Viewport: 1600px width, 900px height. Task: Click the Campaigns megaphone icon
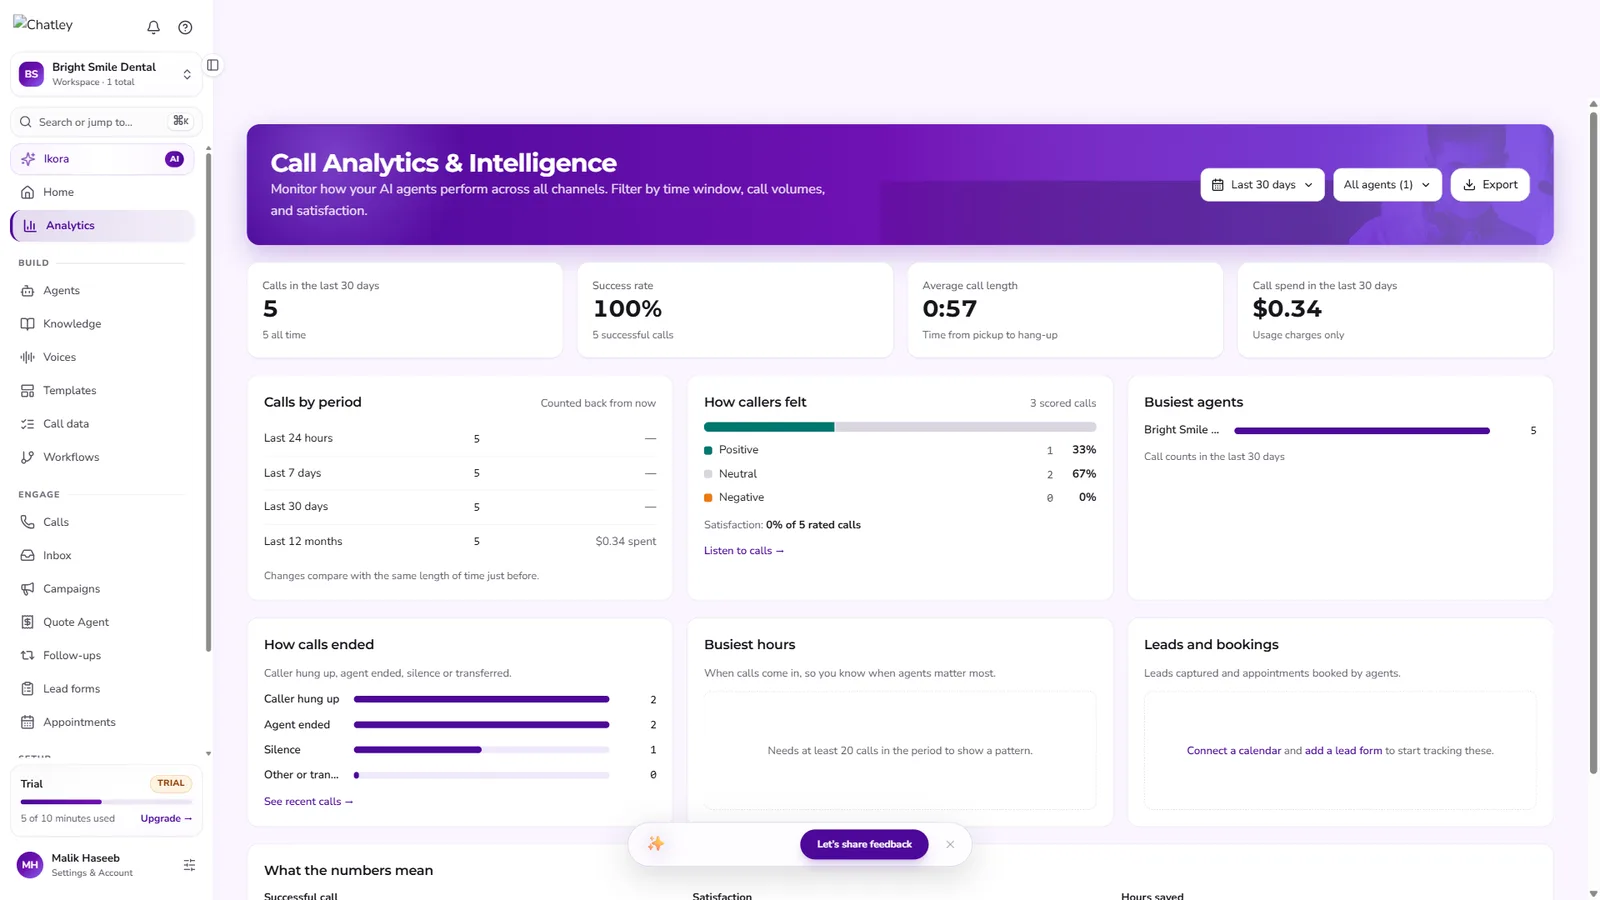(28, 589)
